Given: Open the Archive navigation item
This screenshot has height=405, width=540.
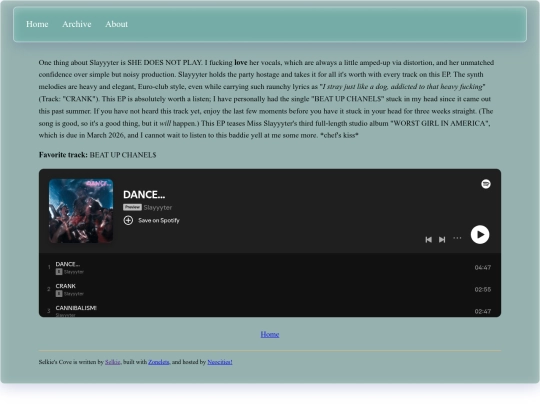Looking at the screenshot, I should [x=77, y=24].
